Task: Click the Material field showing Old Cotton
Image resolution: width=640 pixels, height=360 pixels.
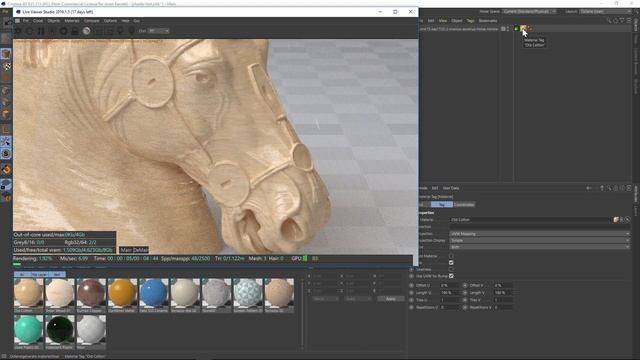Action: pos(531,220)
